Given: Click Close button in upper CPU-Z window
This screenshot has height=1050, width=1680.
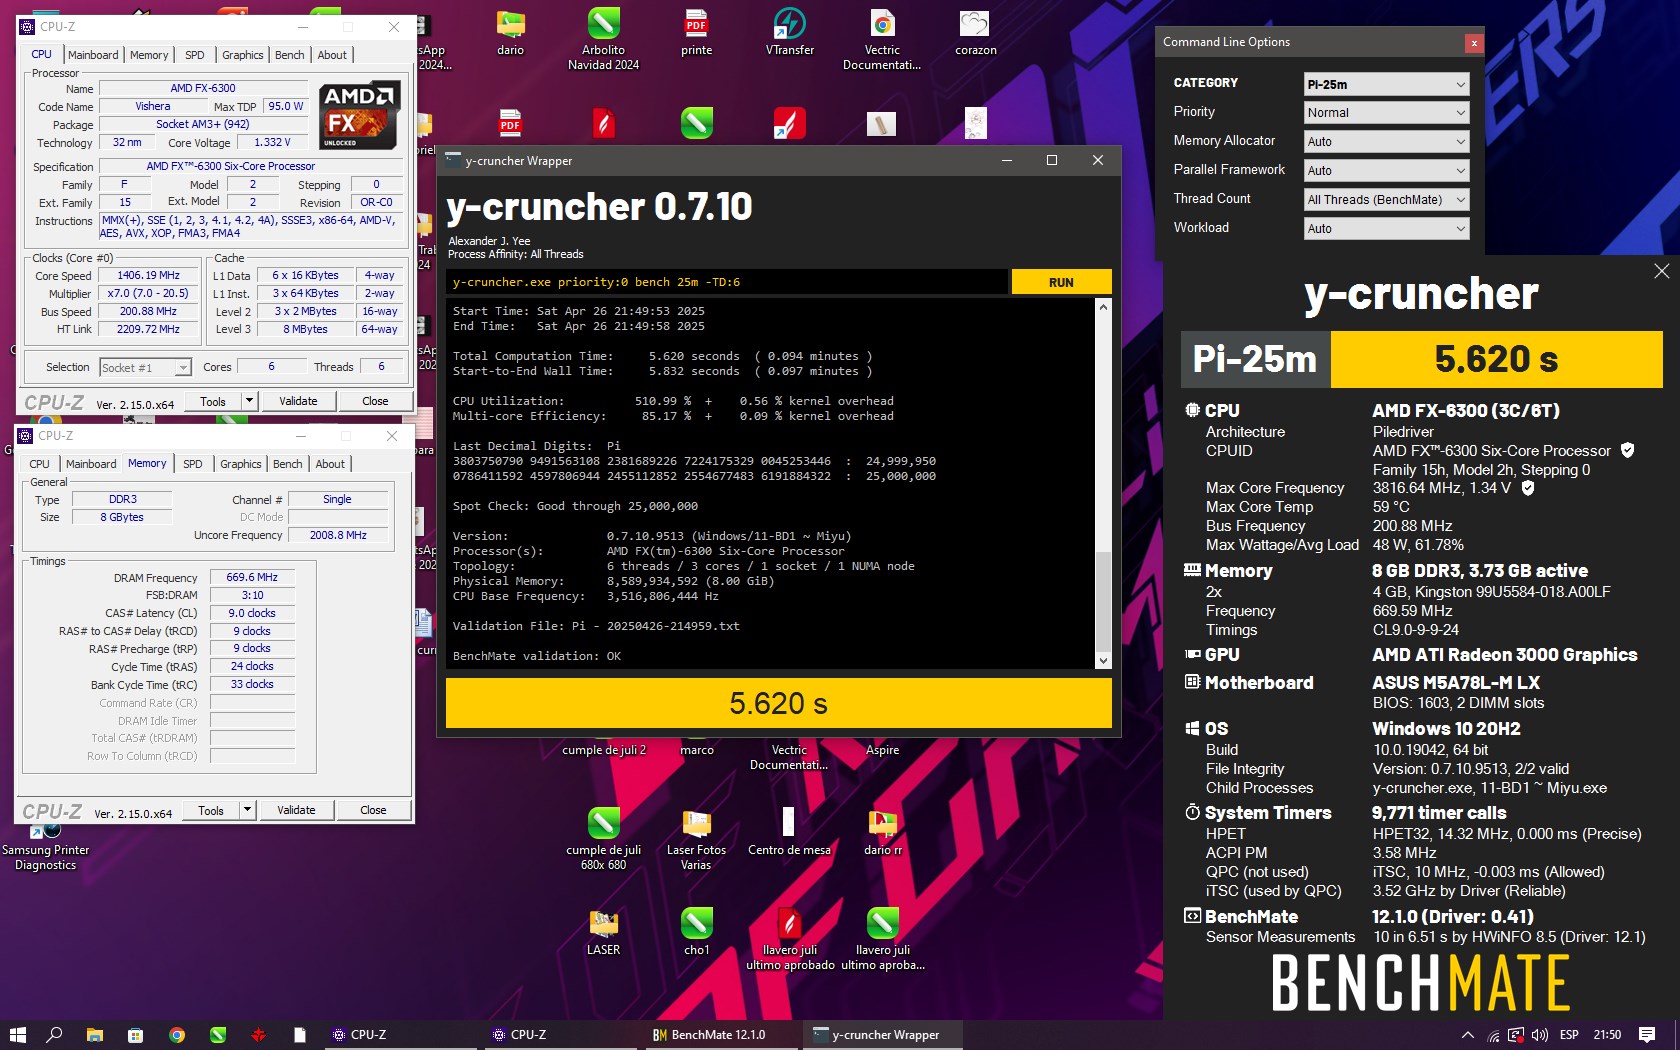Looking at the screenshot, I should pyautogui.click(x=375, y=401).
